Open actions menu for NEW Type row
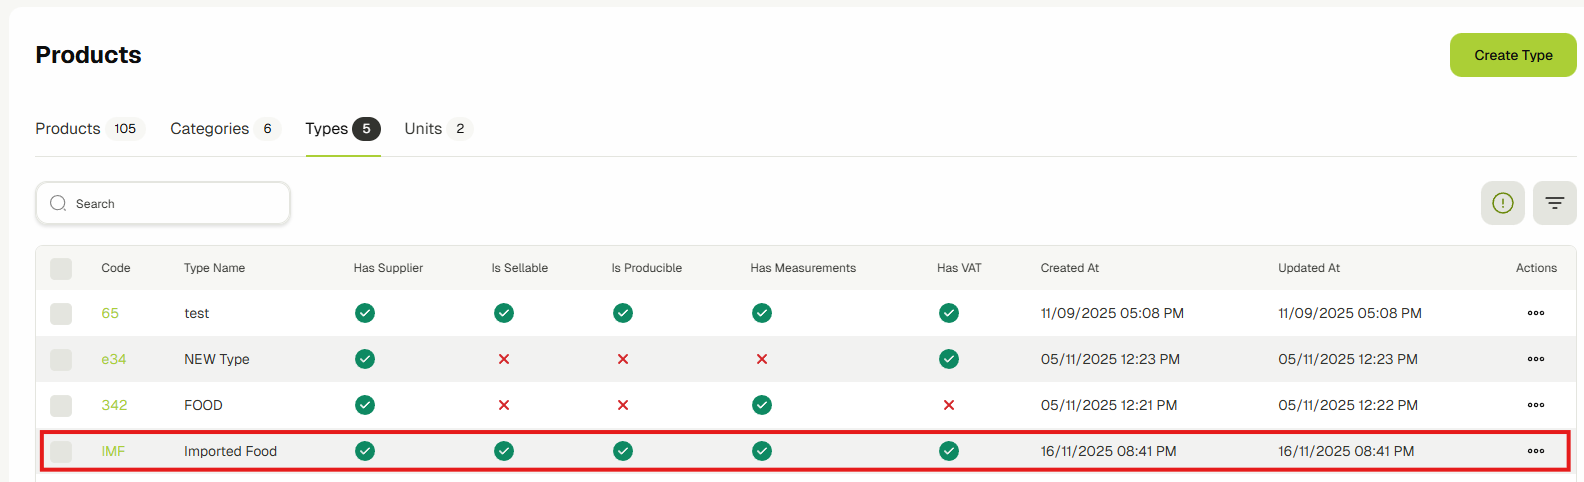This screenshot has width=1584, height=482. pos(1535,359)
